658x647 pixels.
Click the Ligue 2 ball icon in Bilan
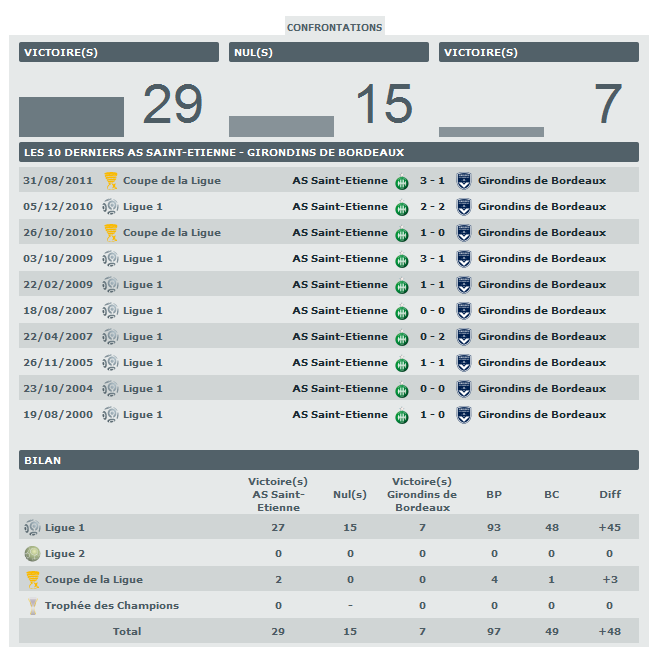tap(33, 553)
